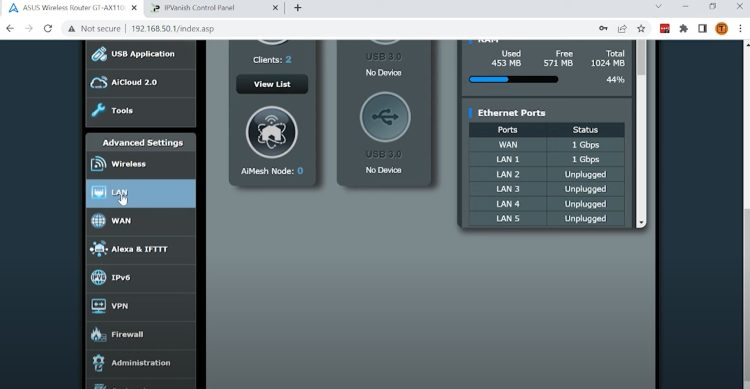Click the AiMesh Node router icon
This screenshot has width=750, height=389.
tap(272, 132)
